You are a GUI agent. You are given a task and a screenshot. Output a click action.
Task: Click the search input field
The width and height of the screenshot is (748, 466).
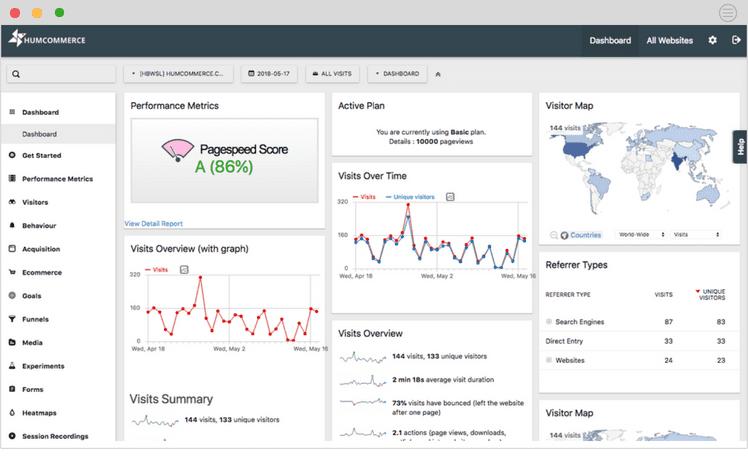pyautogui.click(x=61, y=74)
